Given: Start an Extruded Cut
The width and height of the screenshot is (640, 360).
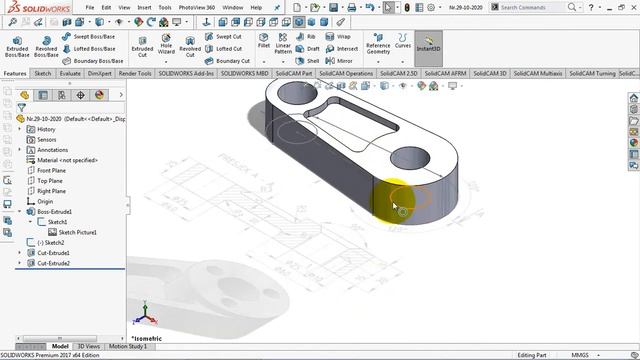Looking at the screenshot, I should (142, 47).
